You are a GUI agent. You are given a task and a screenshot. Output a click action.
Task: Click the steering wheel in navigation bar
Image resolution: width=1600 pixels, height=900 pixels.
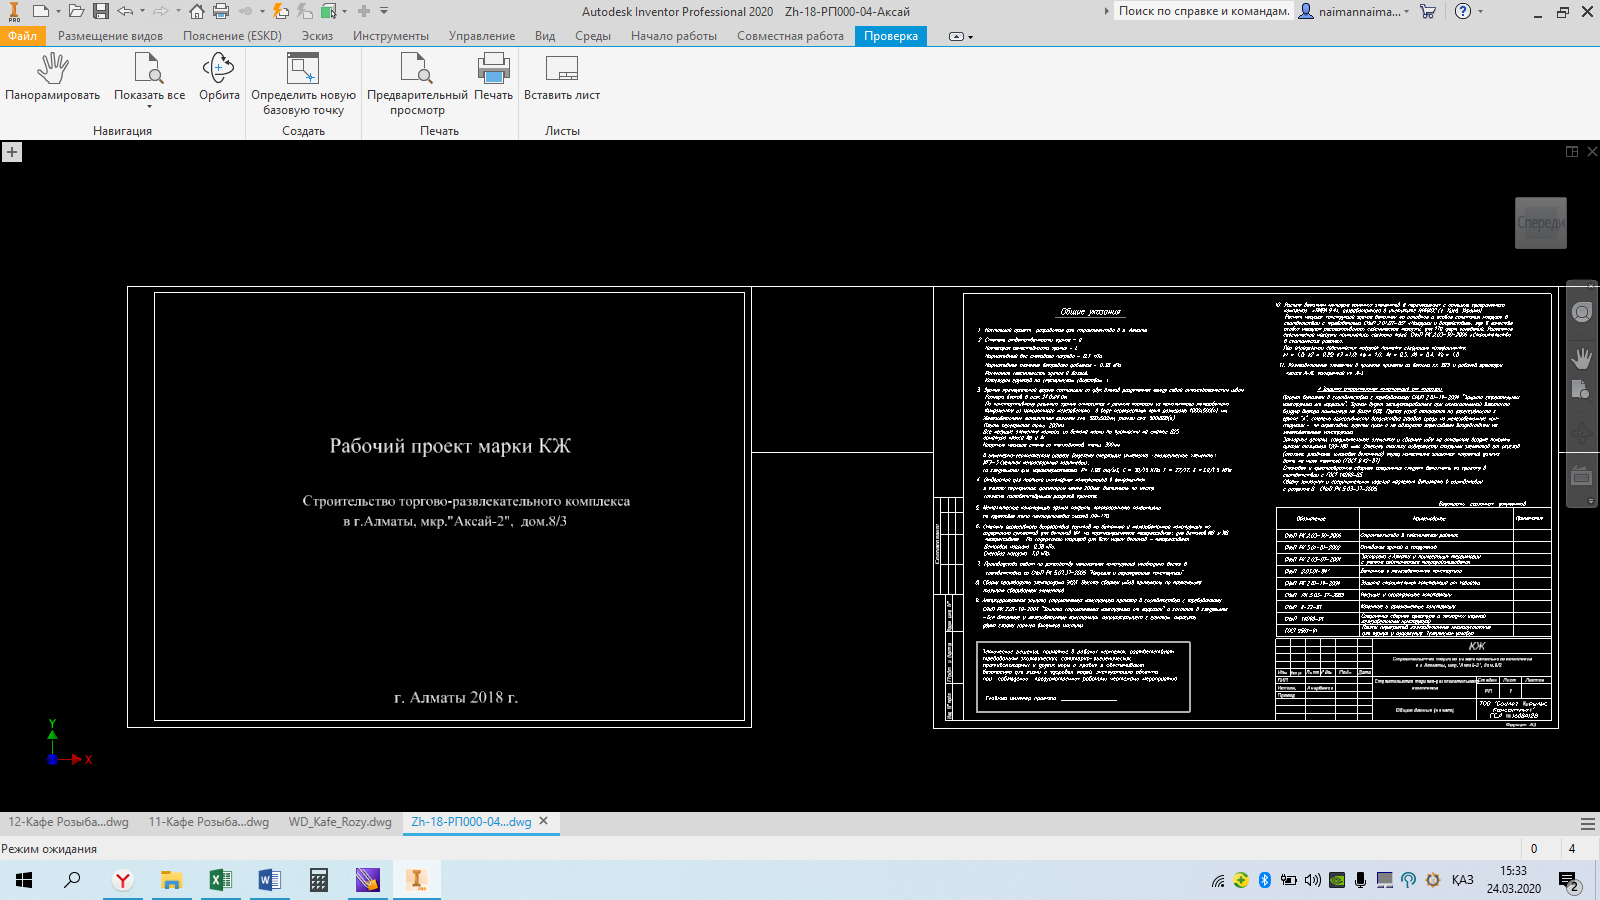1581,312
